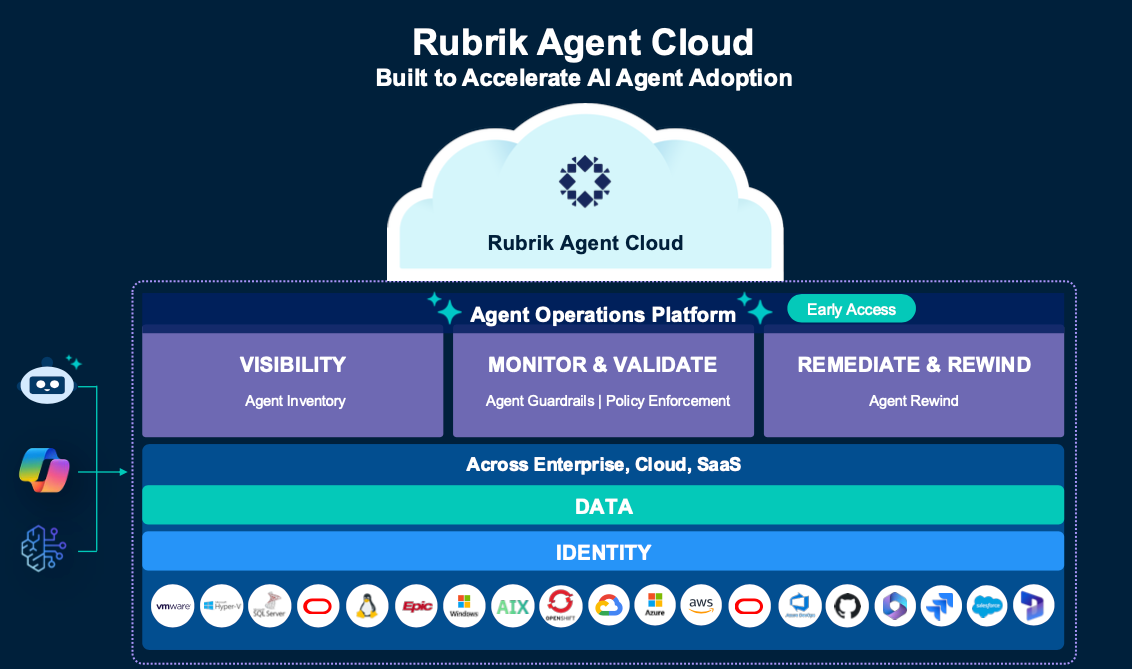Click the 'Agent Operations Platform' heading
The image size is (1132, 669).
603,315
